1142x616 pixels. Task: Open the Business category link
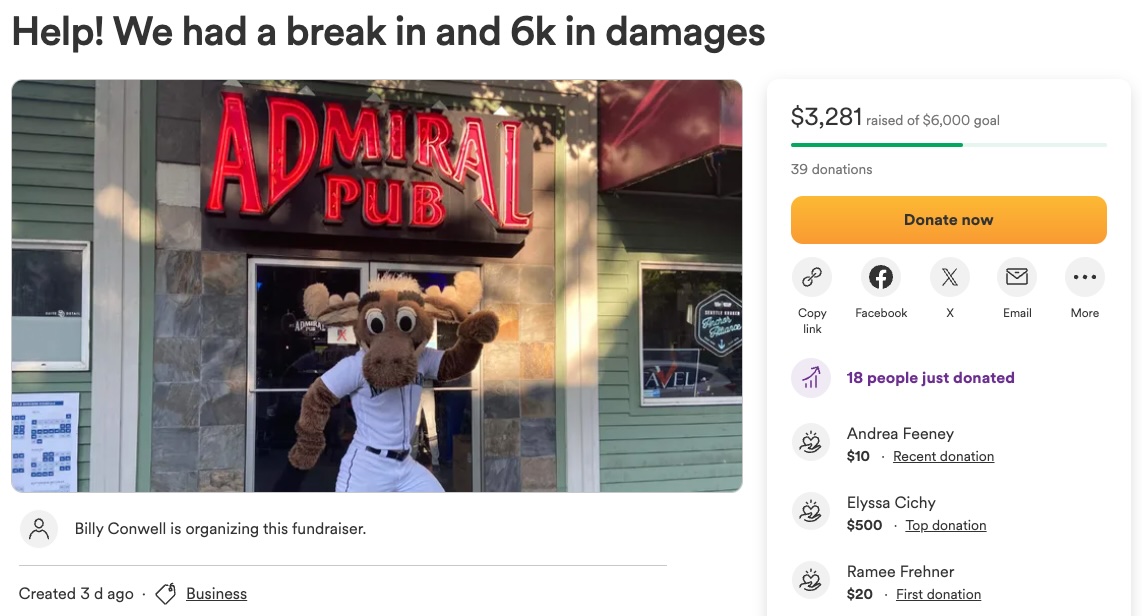tap(216, 593)
